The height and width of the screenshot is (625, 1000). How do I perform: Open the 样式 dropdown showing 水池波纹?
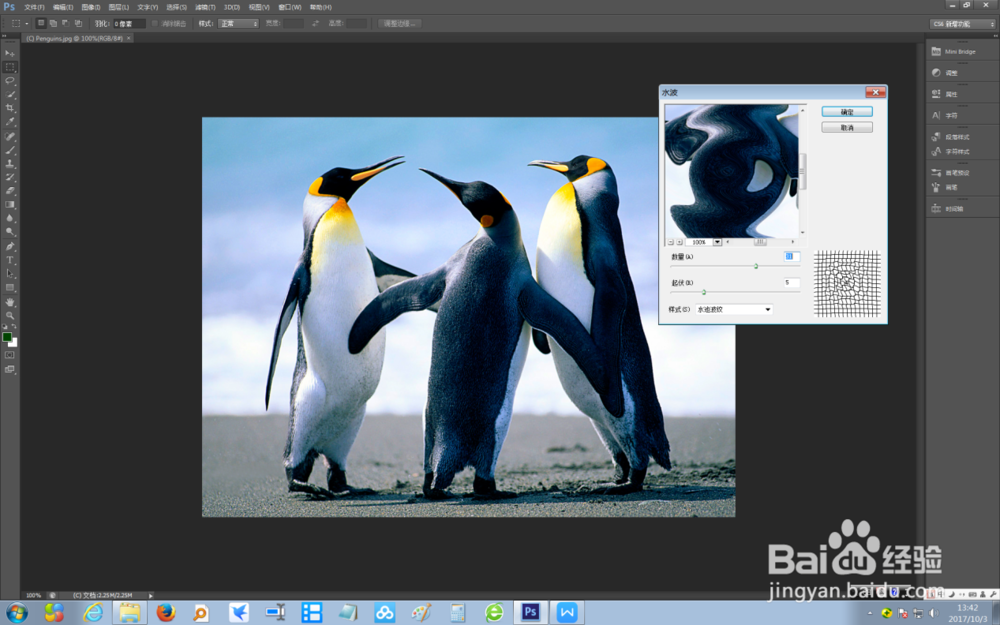click(x=732, y=309)
